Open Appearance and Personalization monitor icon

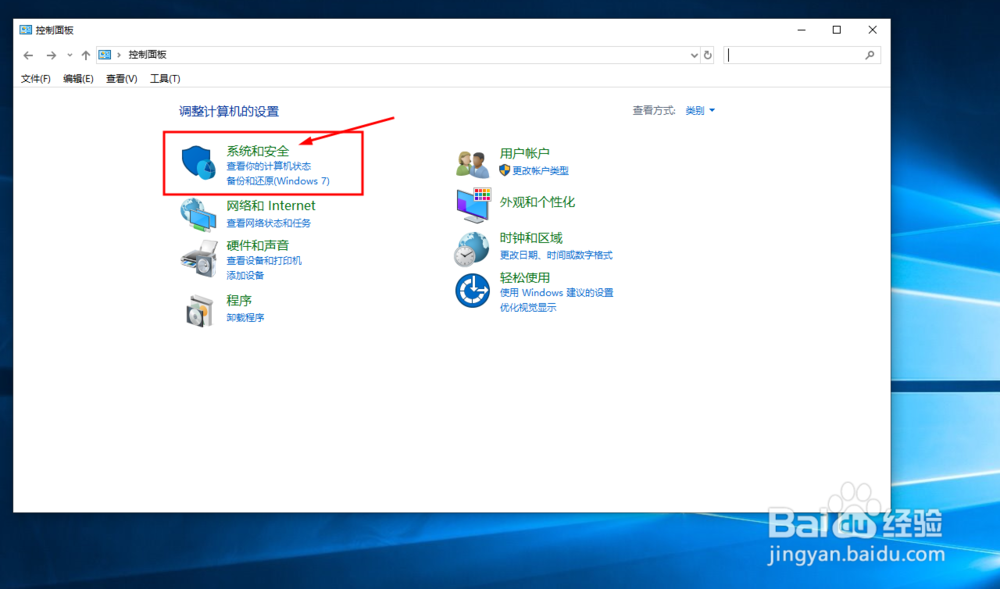[473, 205]
